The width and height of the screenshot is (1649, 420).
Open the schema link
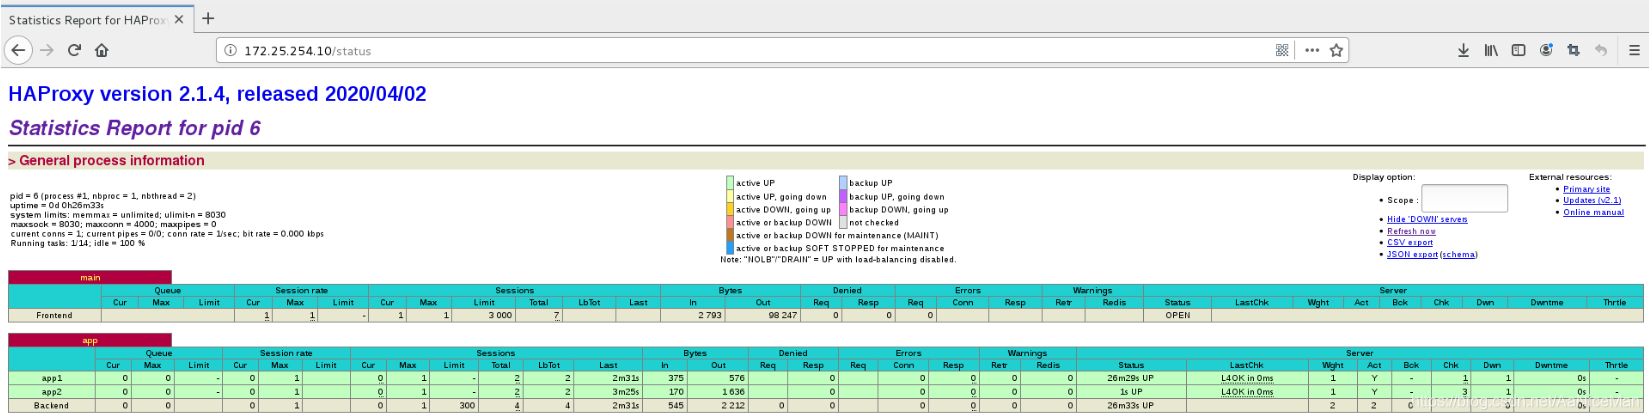pyautogui.click(x=1458, y=255)
